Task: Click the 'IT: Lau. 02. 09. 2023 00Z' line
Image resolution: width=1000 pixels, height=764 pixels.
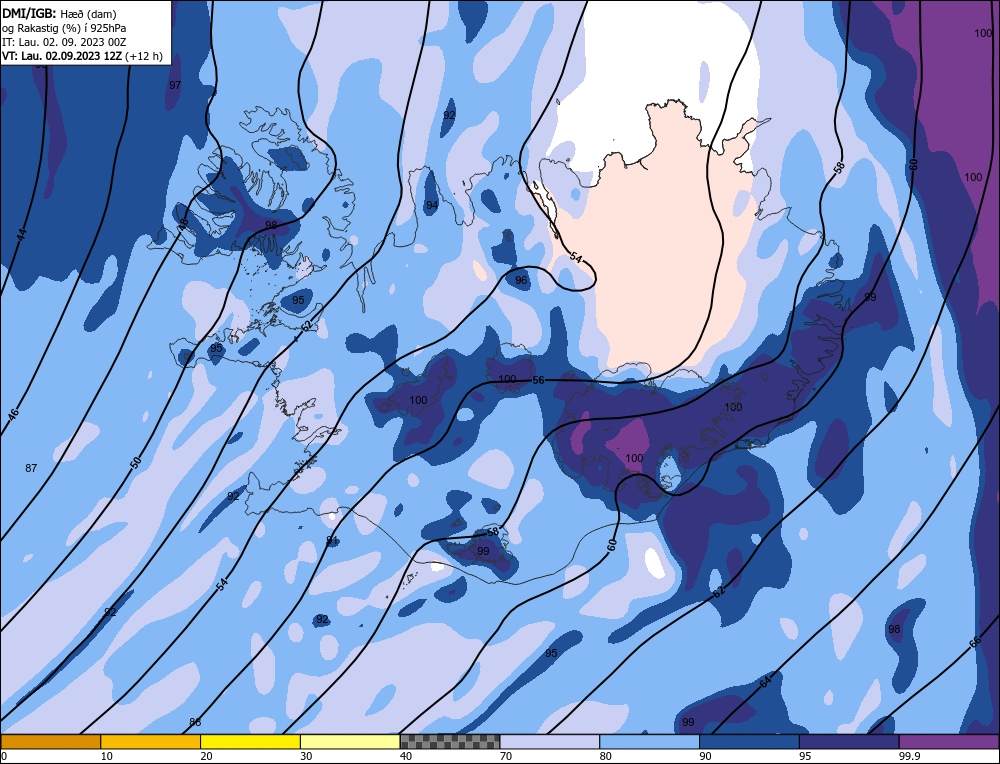Action: 64,41
